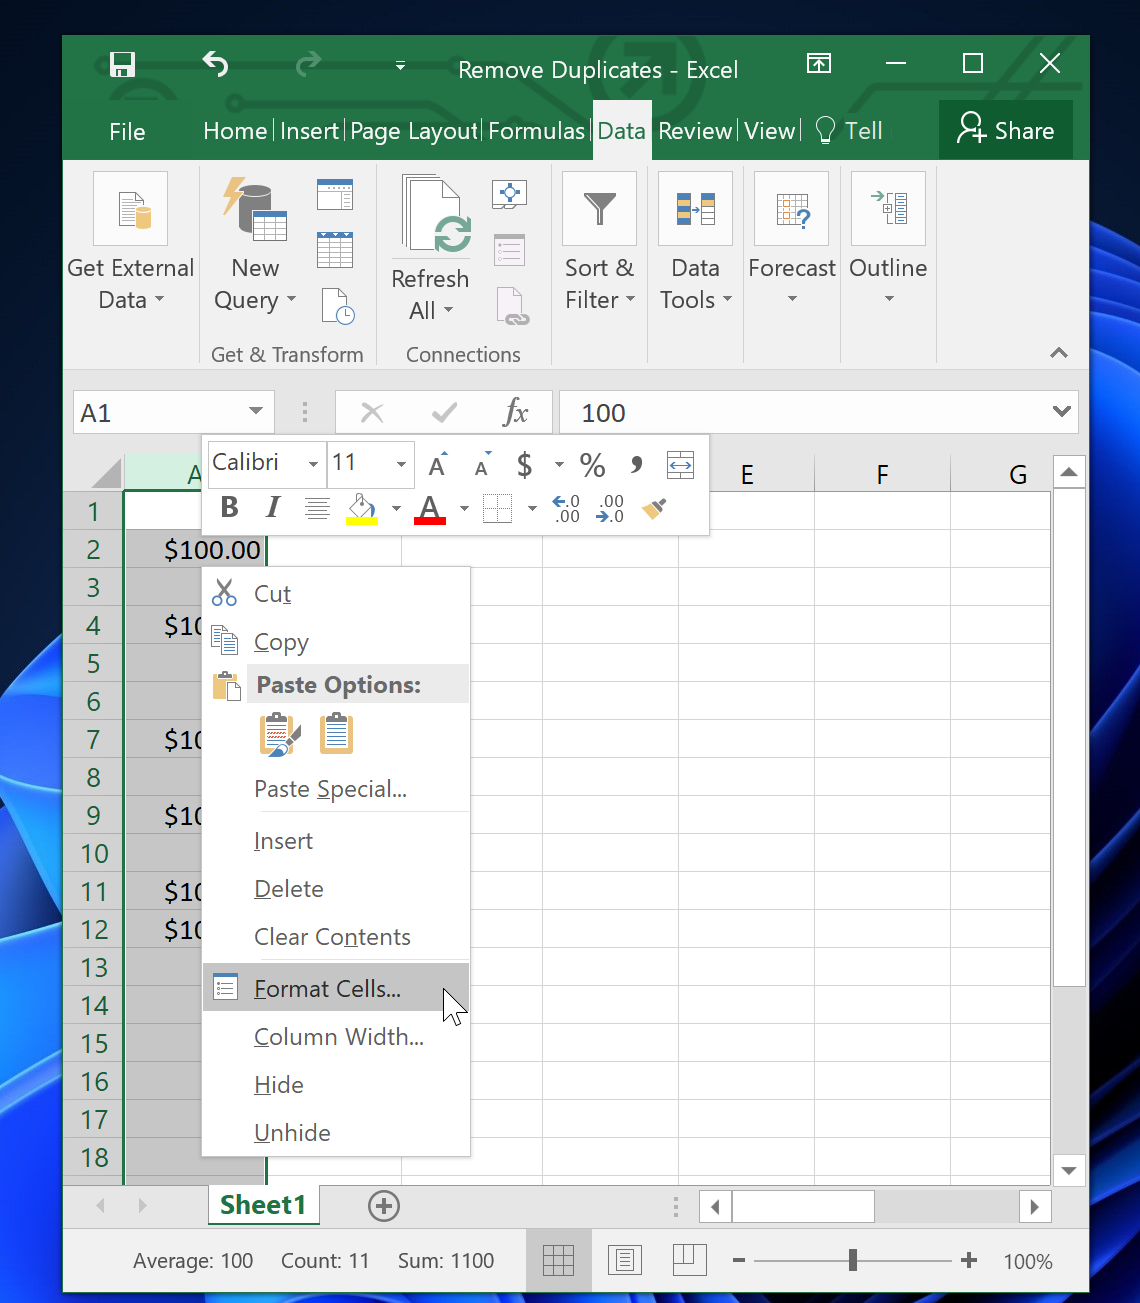
Task: Open the File tab
Action: click(127, 131)
